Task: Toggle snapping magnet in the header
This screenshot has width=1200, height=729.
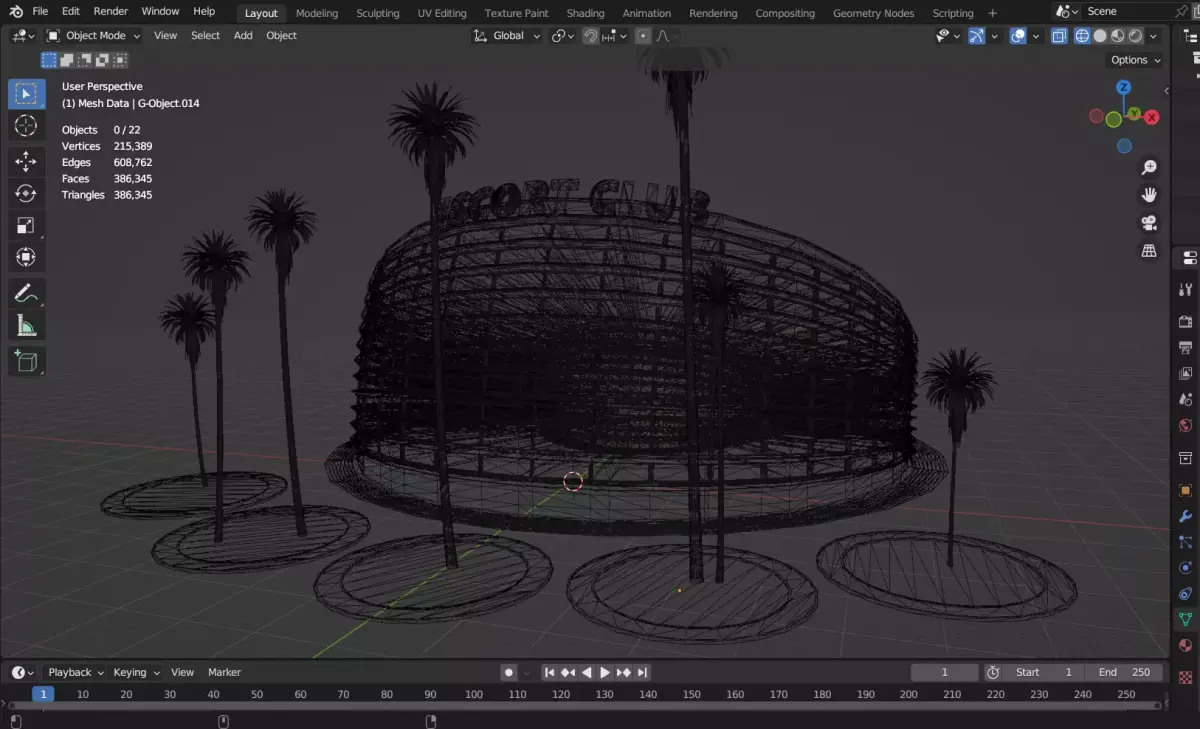Action: 590,36
